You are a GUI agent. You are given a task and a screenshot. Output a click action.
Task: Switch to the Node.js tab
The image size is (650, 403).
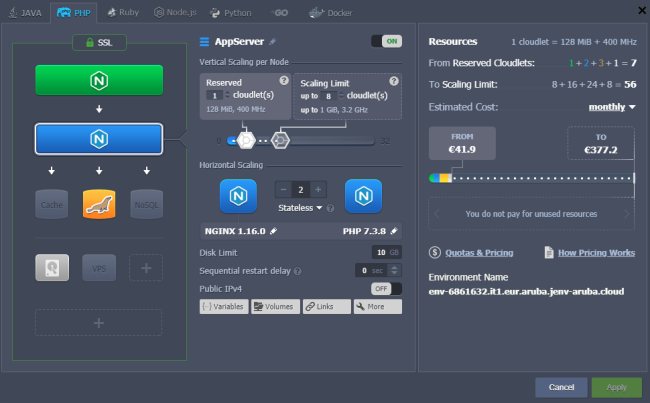coord(175,12)
